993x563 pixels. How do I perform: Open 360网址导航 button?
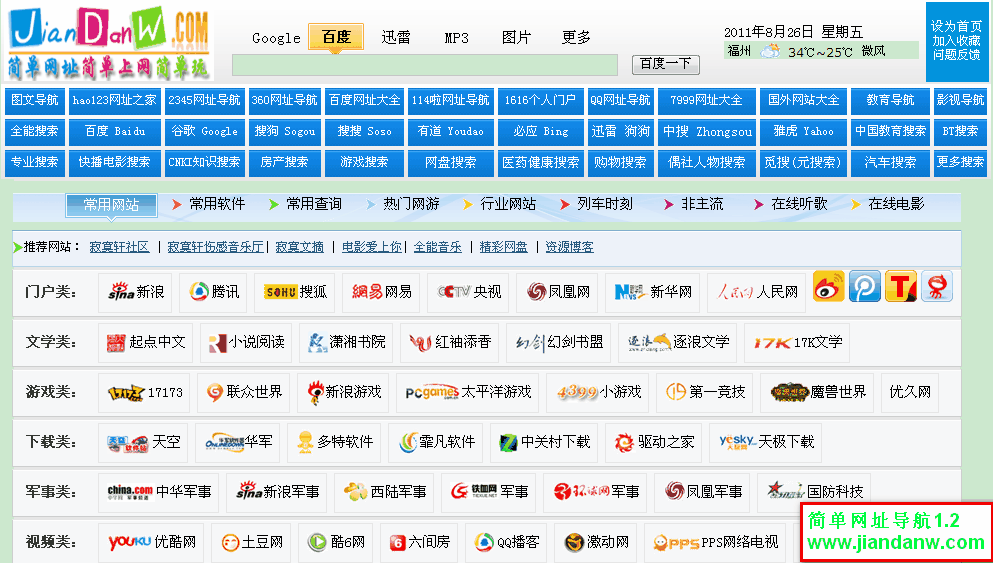pyautogui.click(x=284, y=101)
